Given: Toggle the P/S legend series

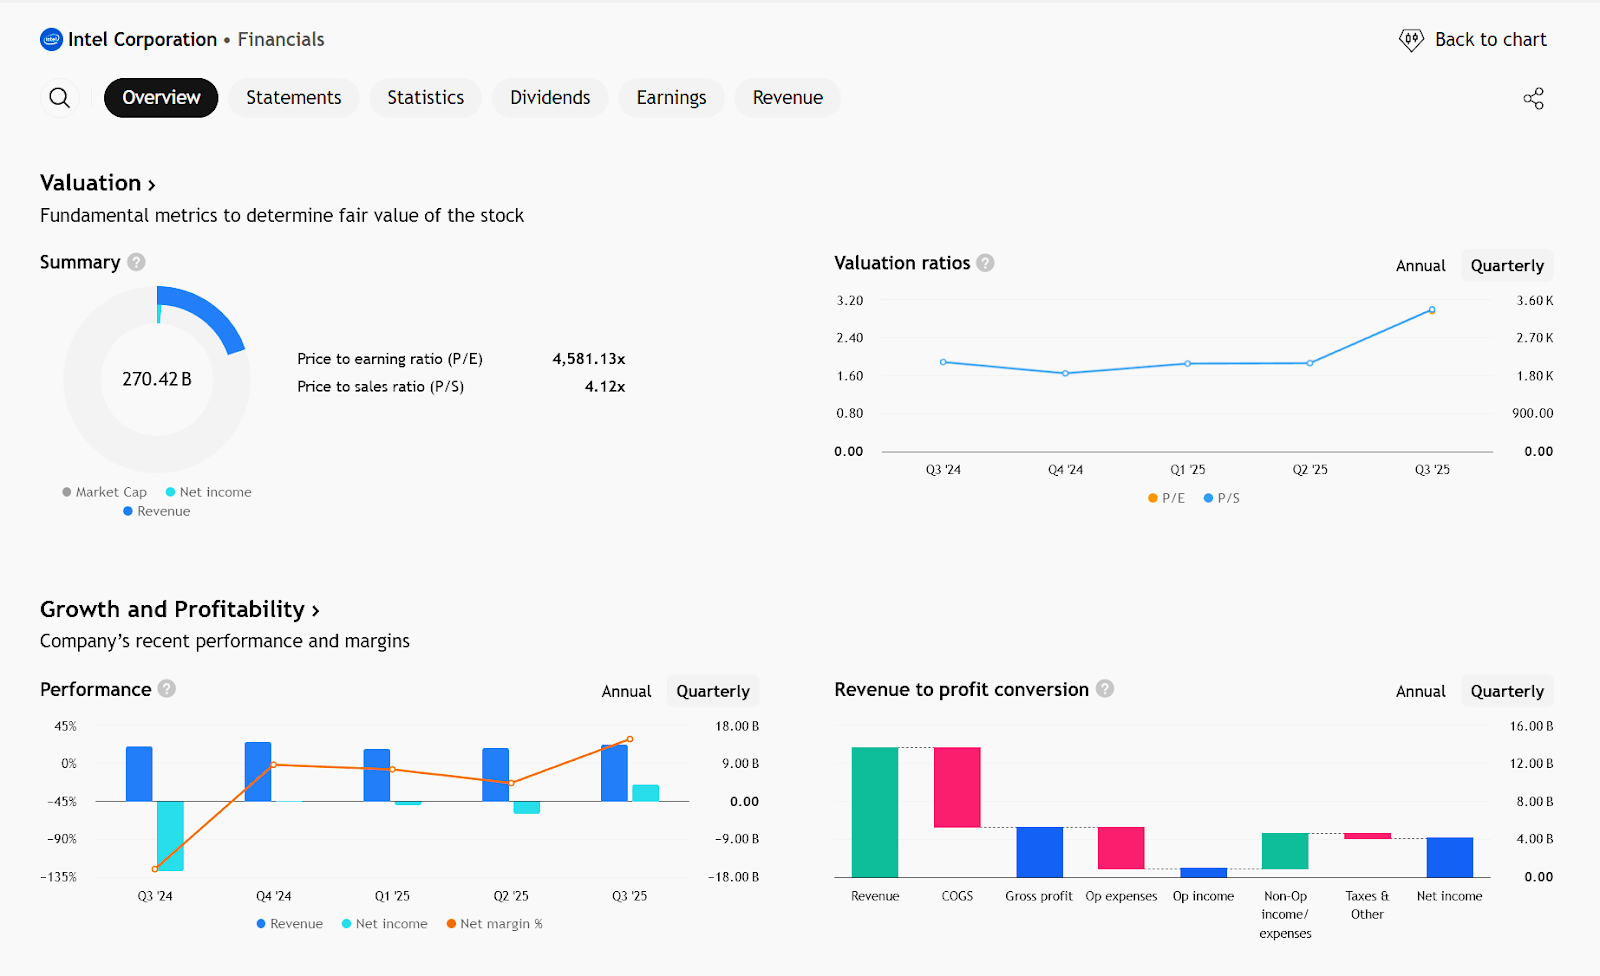Looking at the screenshot, I should coord(1221,498).
